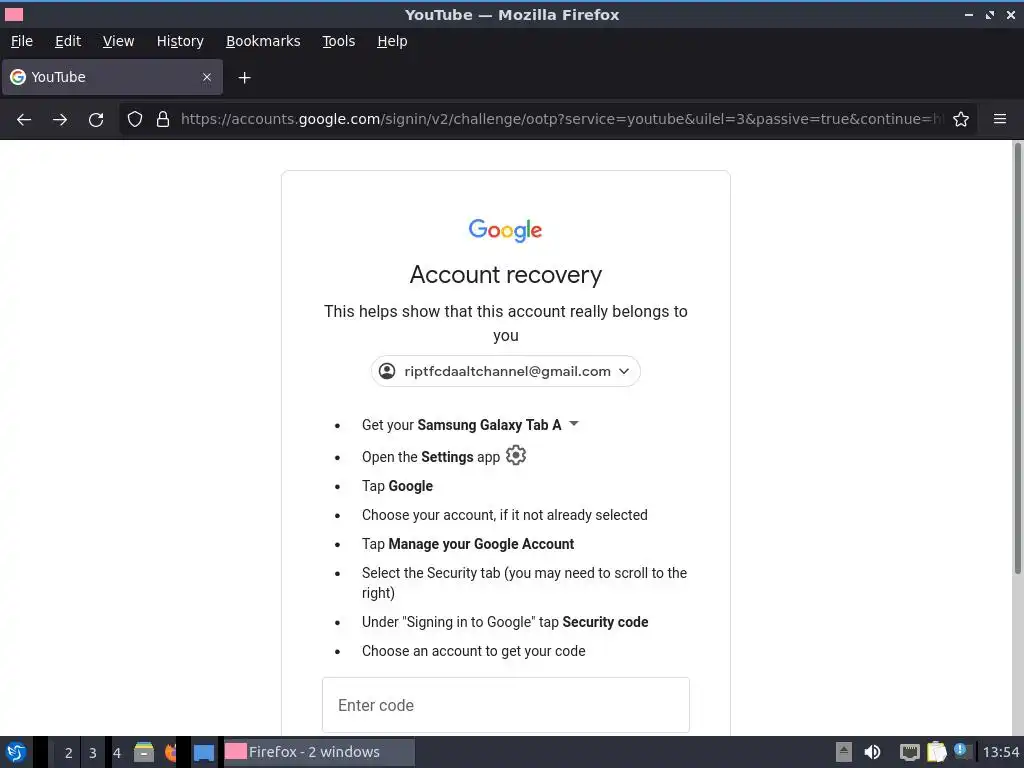Click the Enter code field
Image resolution: width=1024 pixels, height=768 pixels.
pos(505,705)
